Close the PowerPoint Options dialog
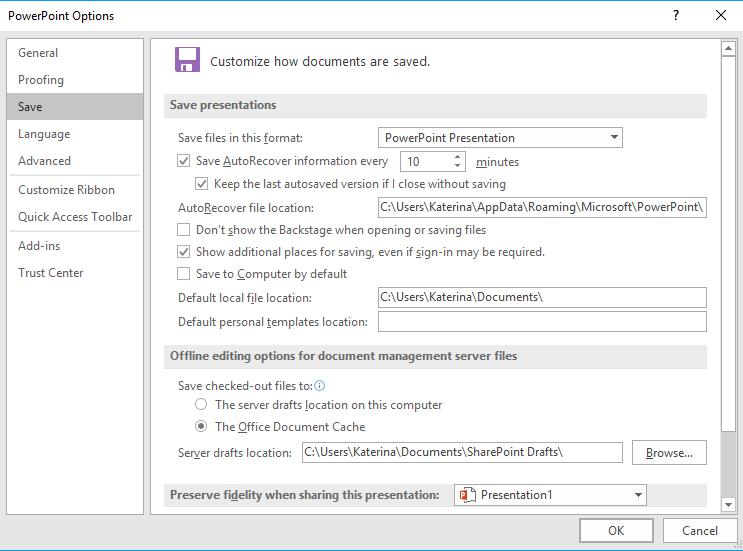The image size is (743, 551). pyautogui.click(x=721, y=15)
